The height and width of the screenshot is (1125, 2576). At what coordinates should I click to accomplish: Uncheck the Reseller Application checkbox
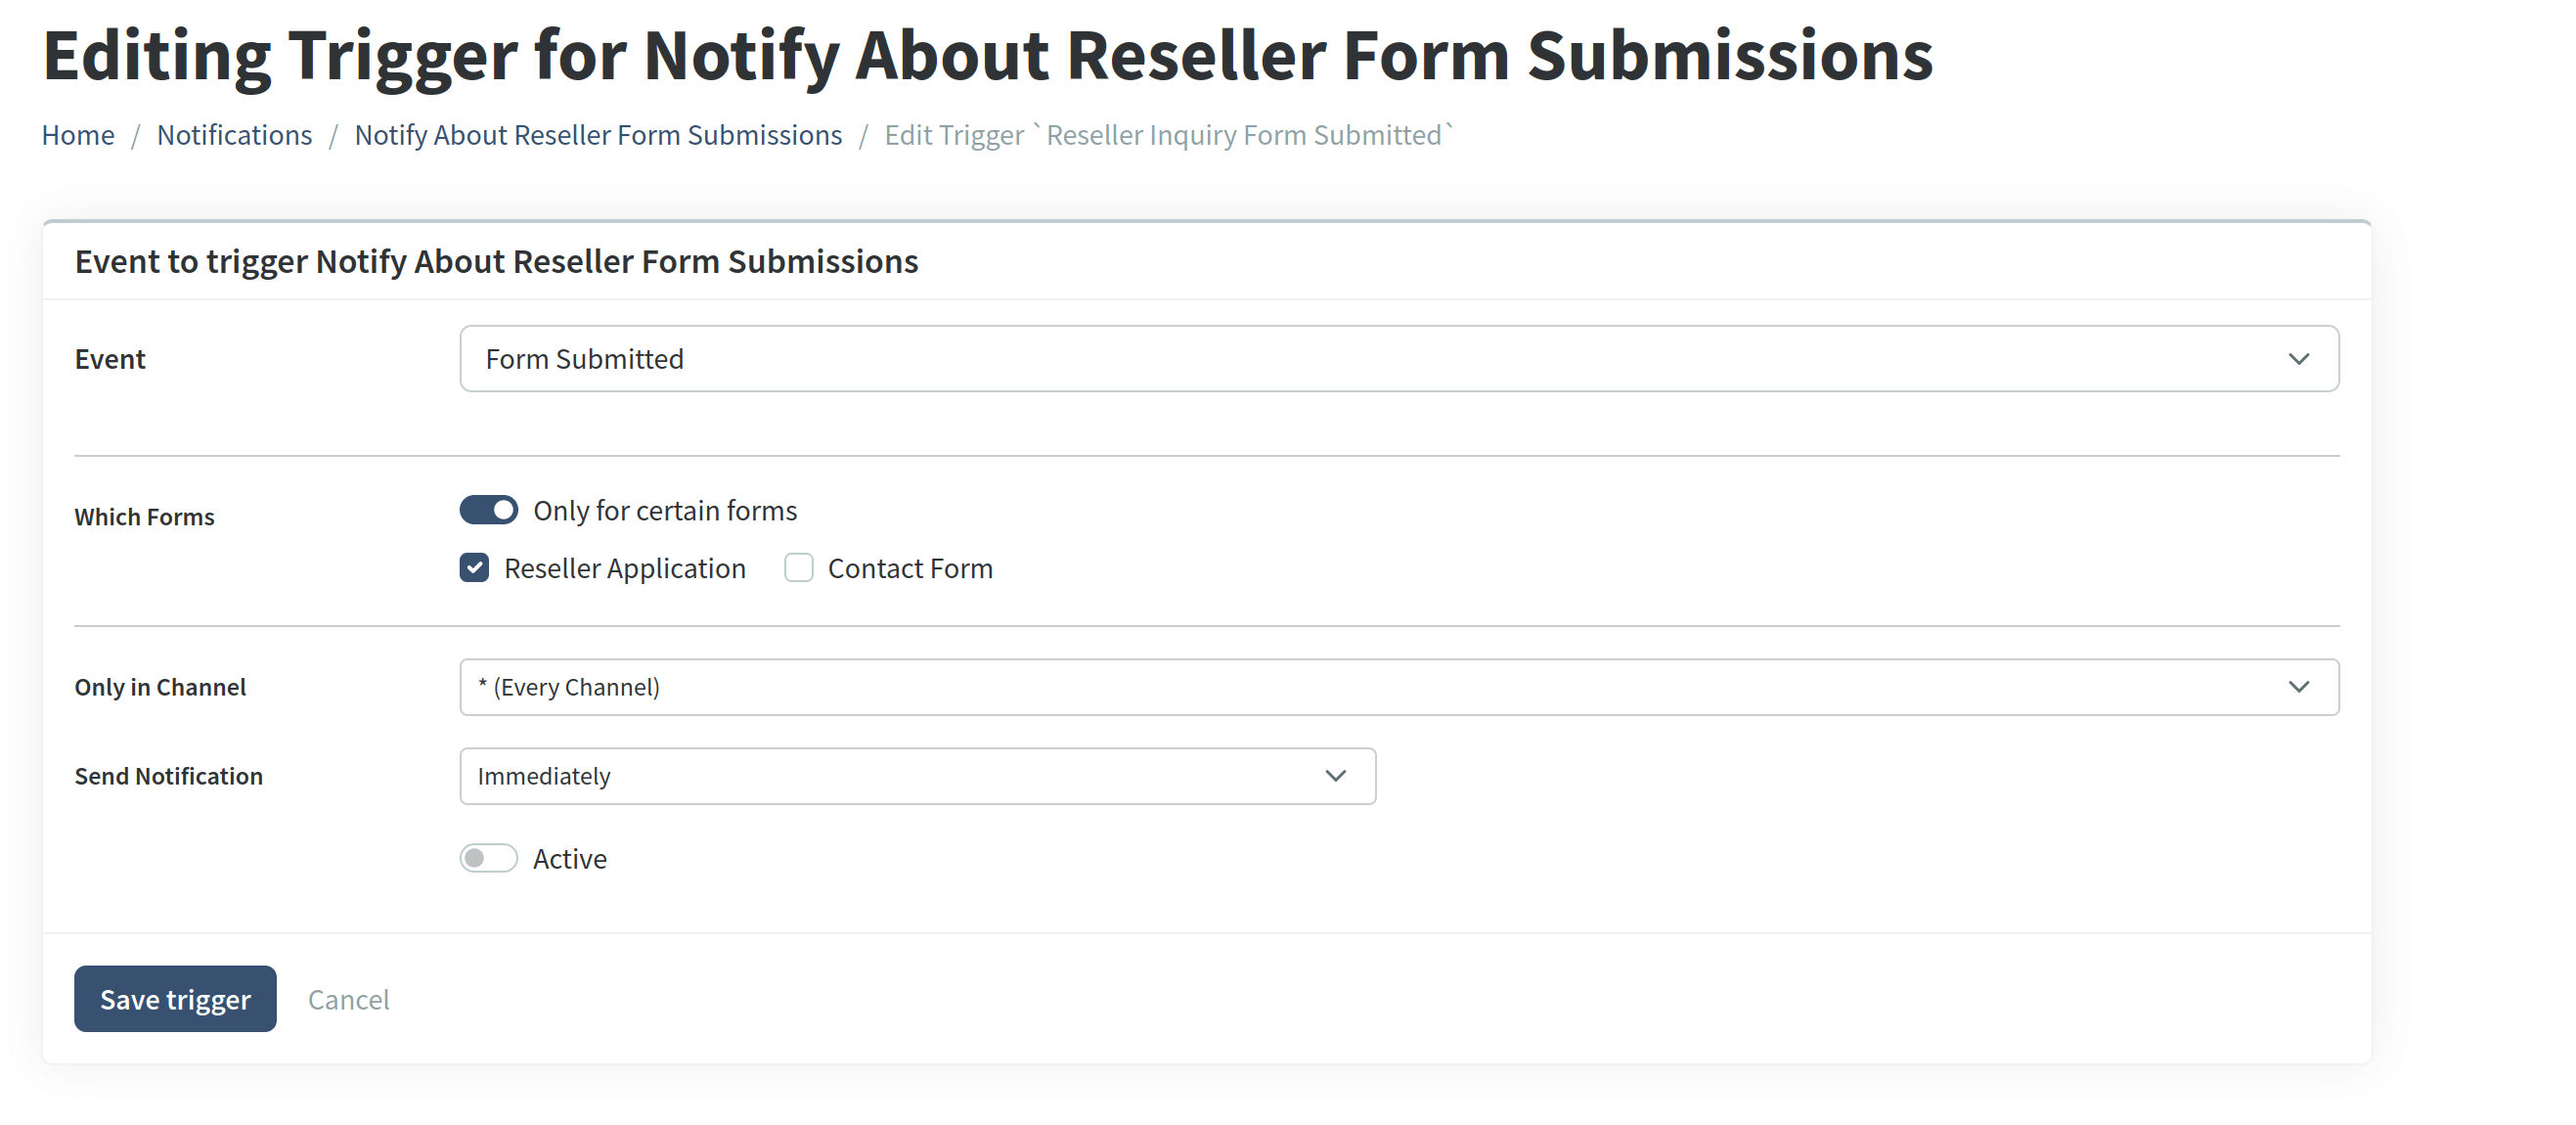click(x=474, y=567)
